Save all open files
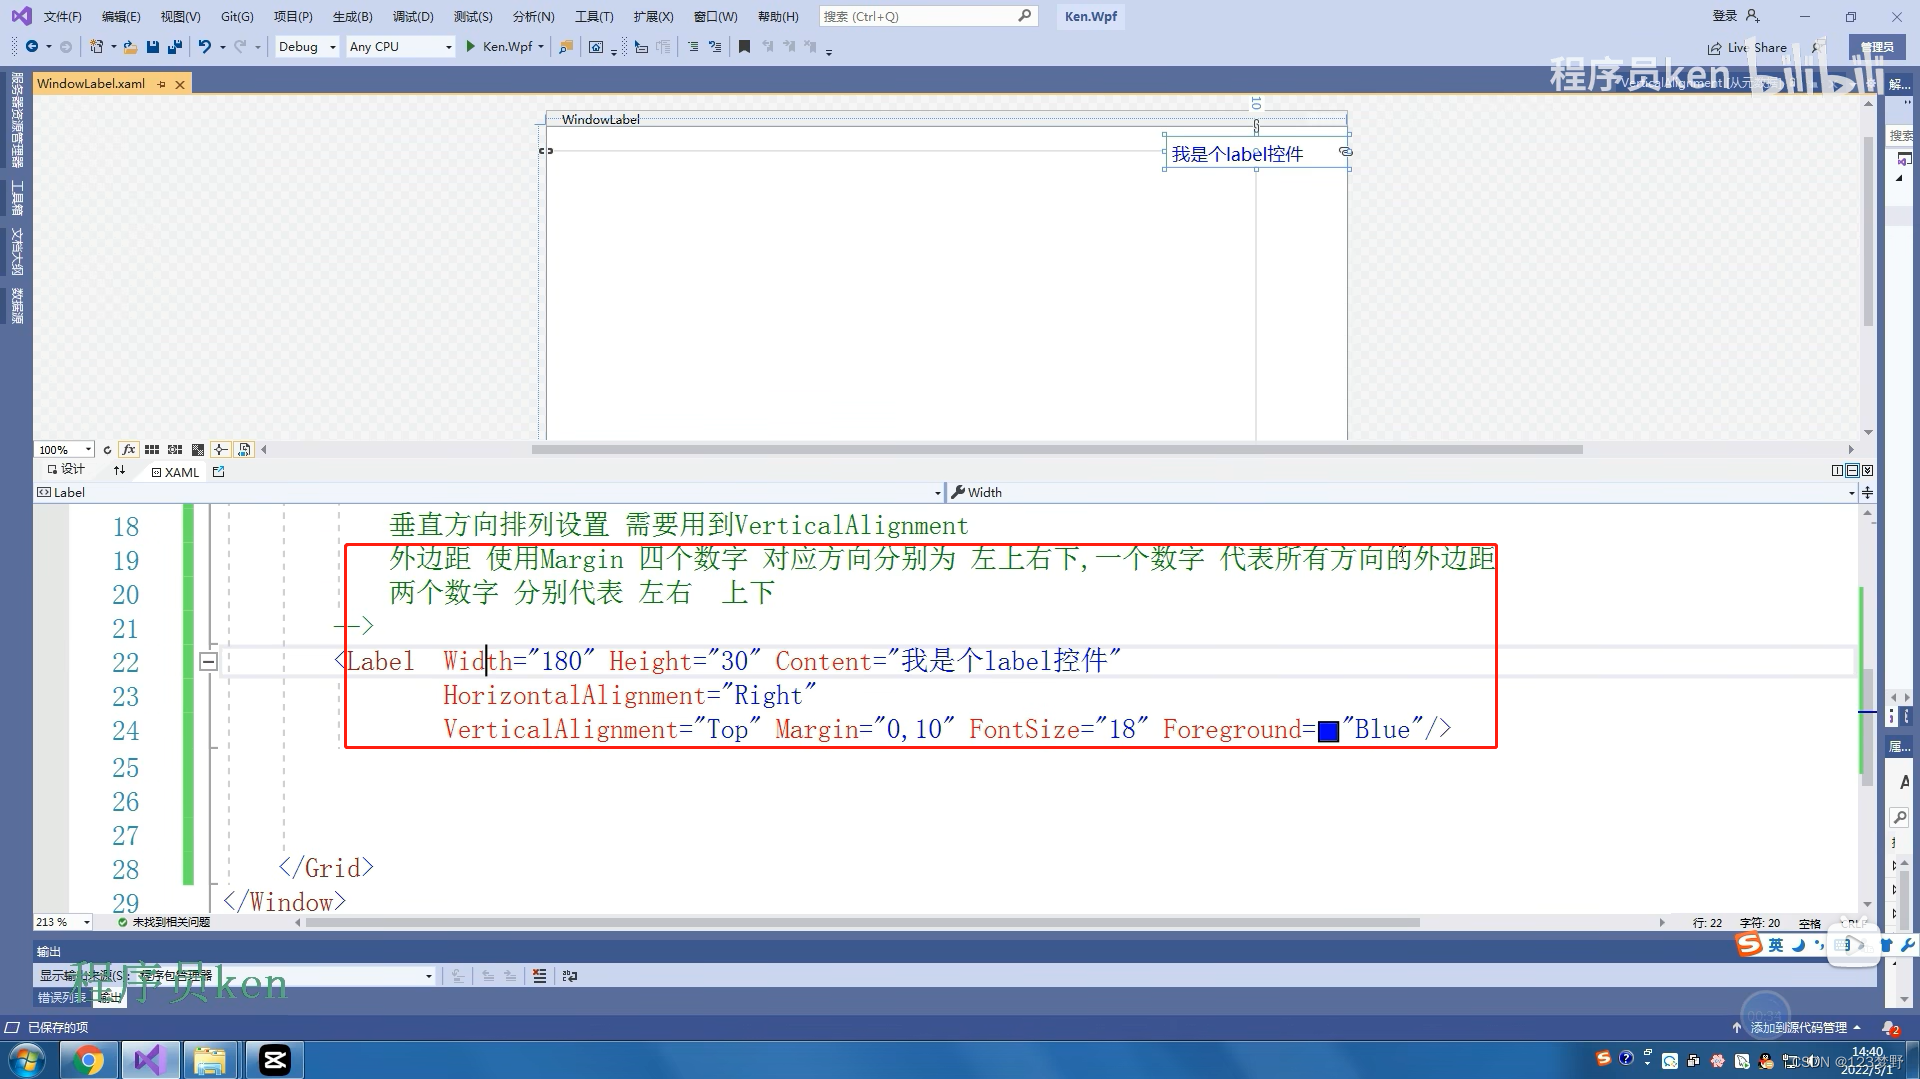1920x1079 pixels. [x=174, y=46]
